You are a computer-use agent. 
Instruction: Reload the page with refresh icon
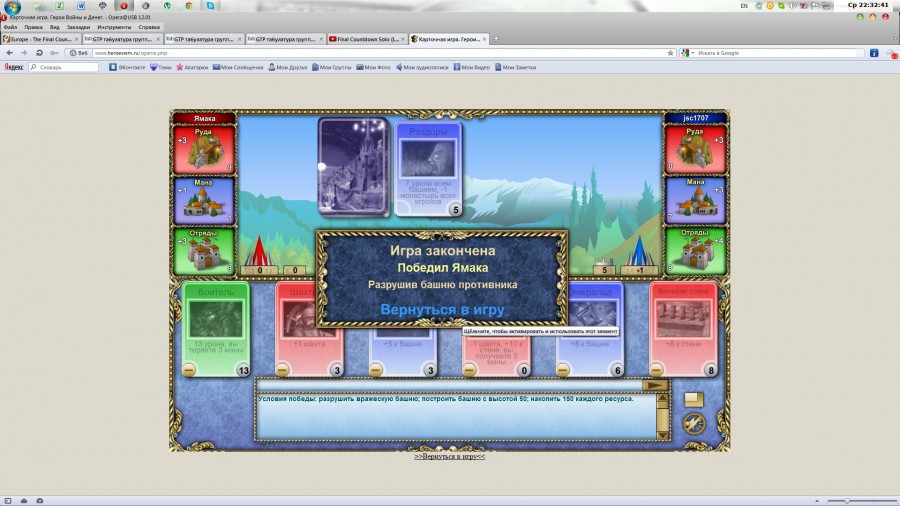coord(39,53)
